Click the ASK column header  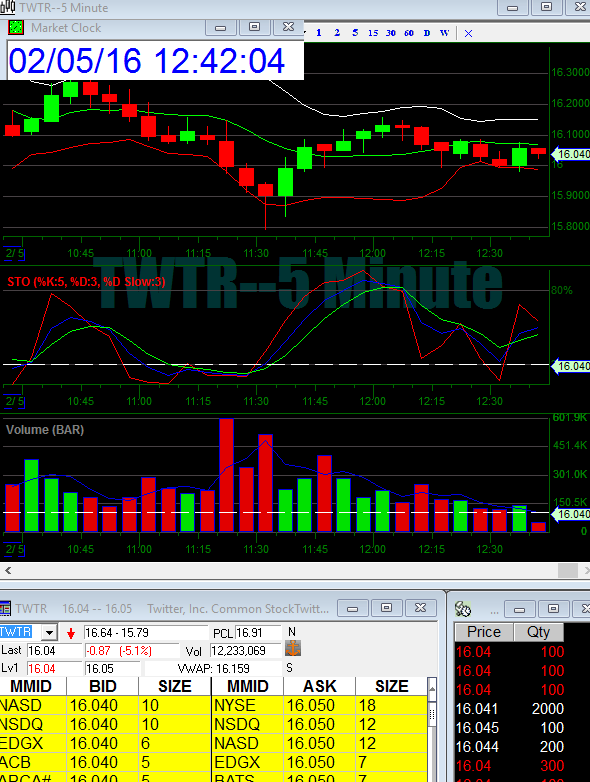[x=320, y=686]
